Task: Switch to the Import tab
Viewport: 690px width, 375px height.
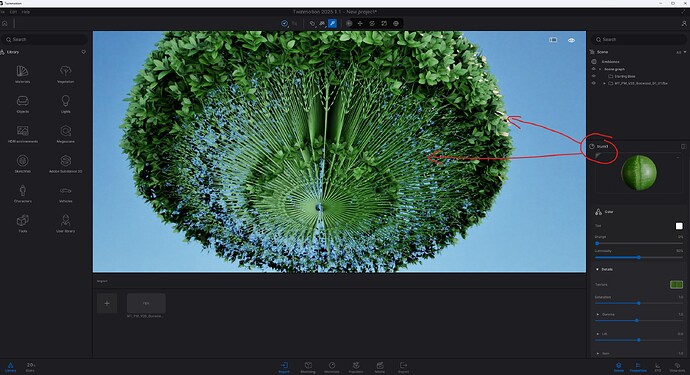Action: [x=284, y=367]
